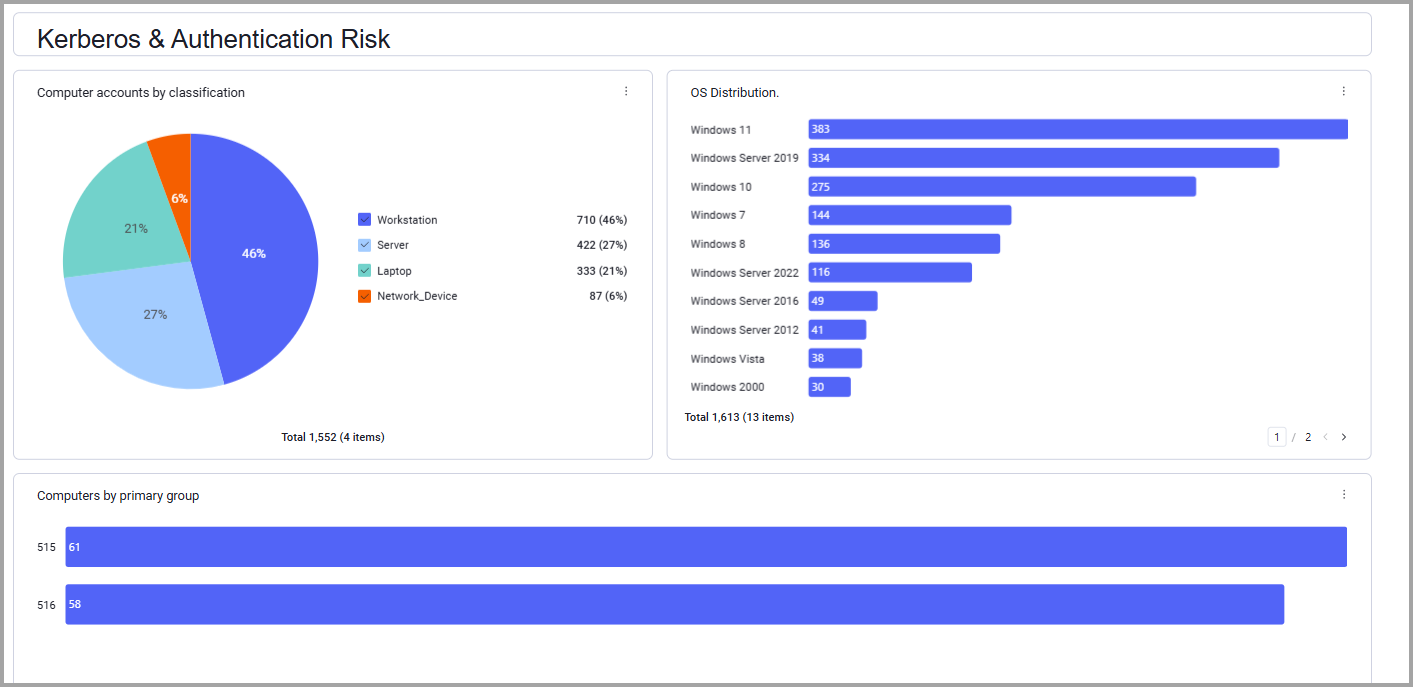Screen dimensions: 1413x687
Task: Select the Windows Server 2016 bar showing 49
Action: 843,301
